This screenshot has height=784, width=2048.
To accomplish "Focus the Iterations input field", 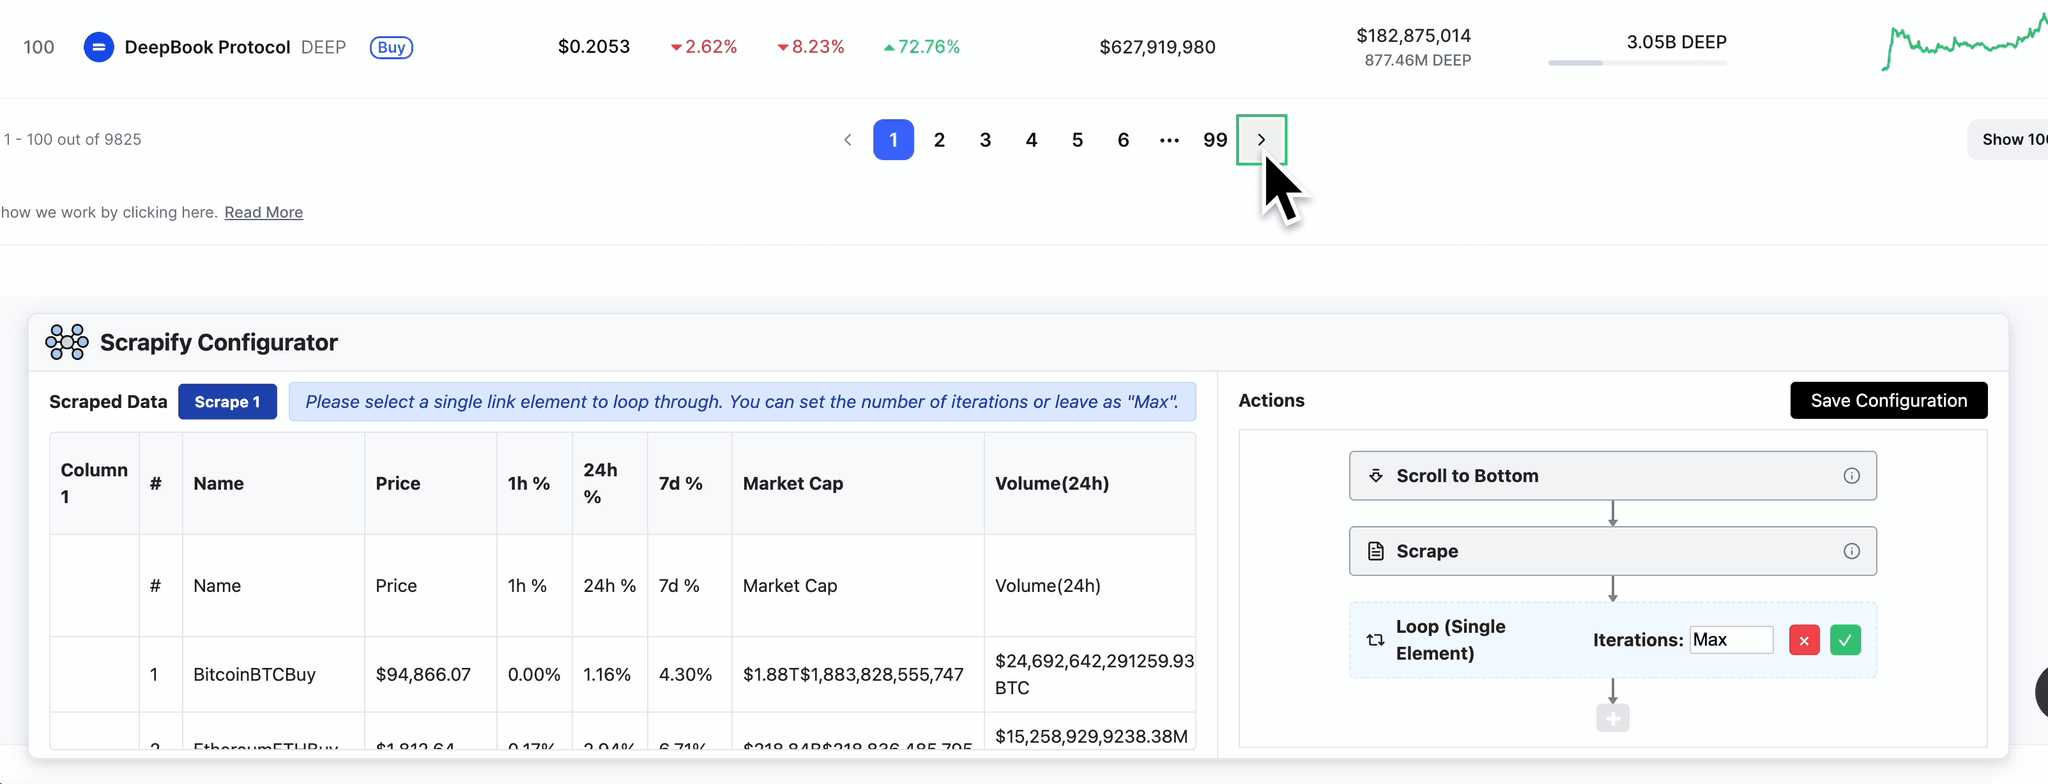I will click(1731, 640).
